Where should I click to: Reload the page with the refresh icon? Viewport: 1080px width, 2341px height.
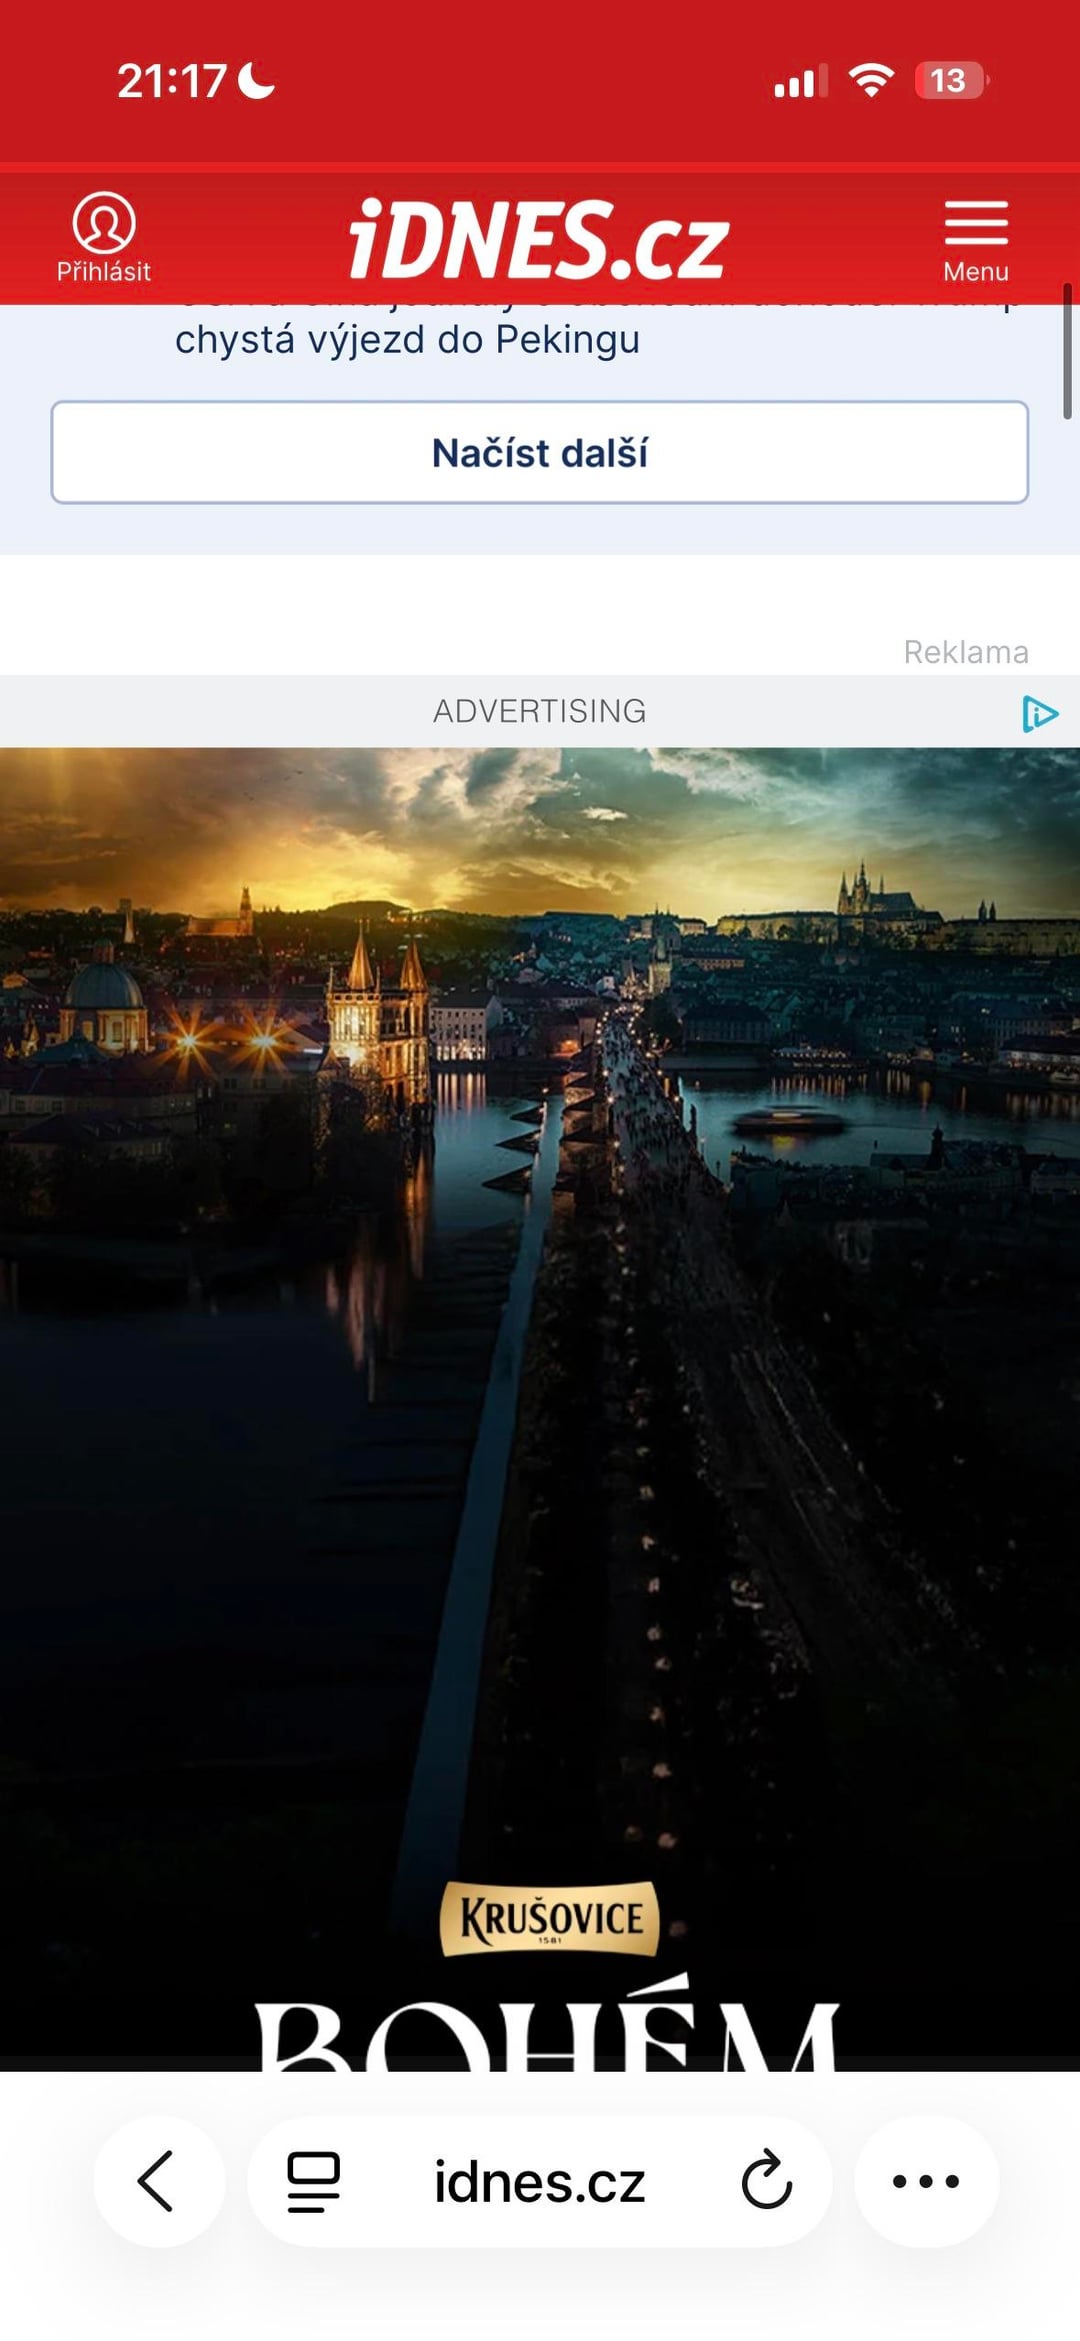tap(766, 2181)
